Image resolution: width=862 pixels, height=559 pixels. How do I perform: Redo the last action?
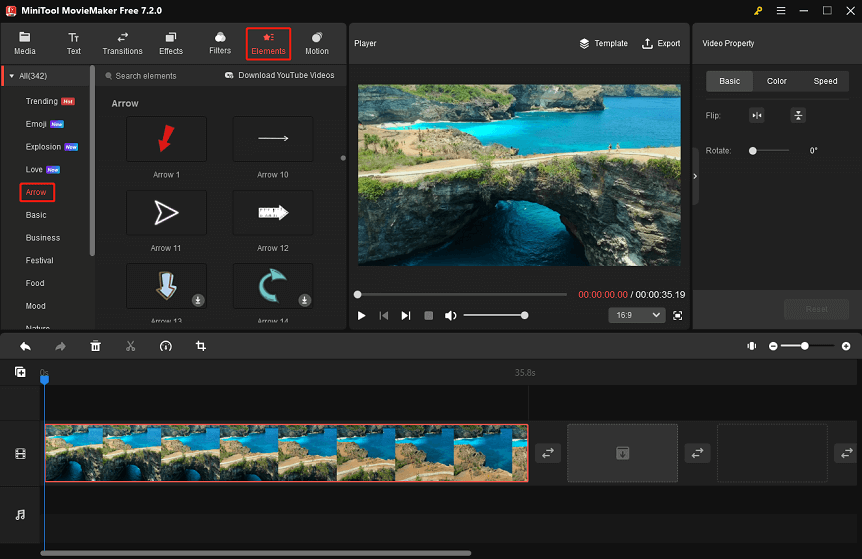[x=60, y=346]
